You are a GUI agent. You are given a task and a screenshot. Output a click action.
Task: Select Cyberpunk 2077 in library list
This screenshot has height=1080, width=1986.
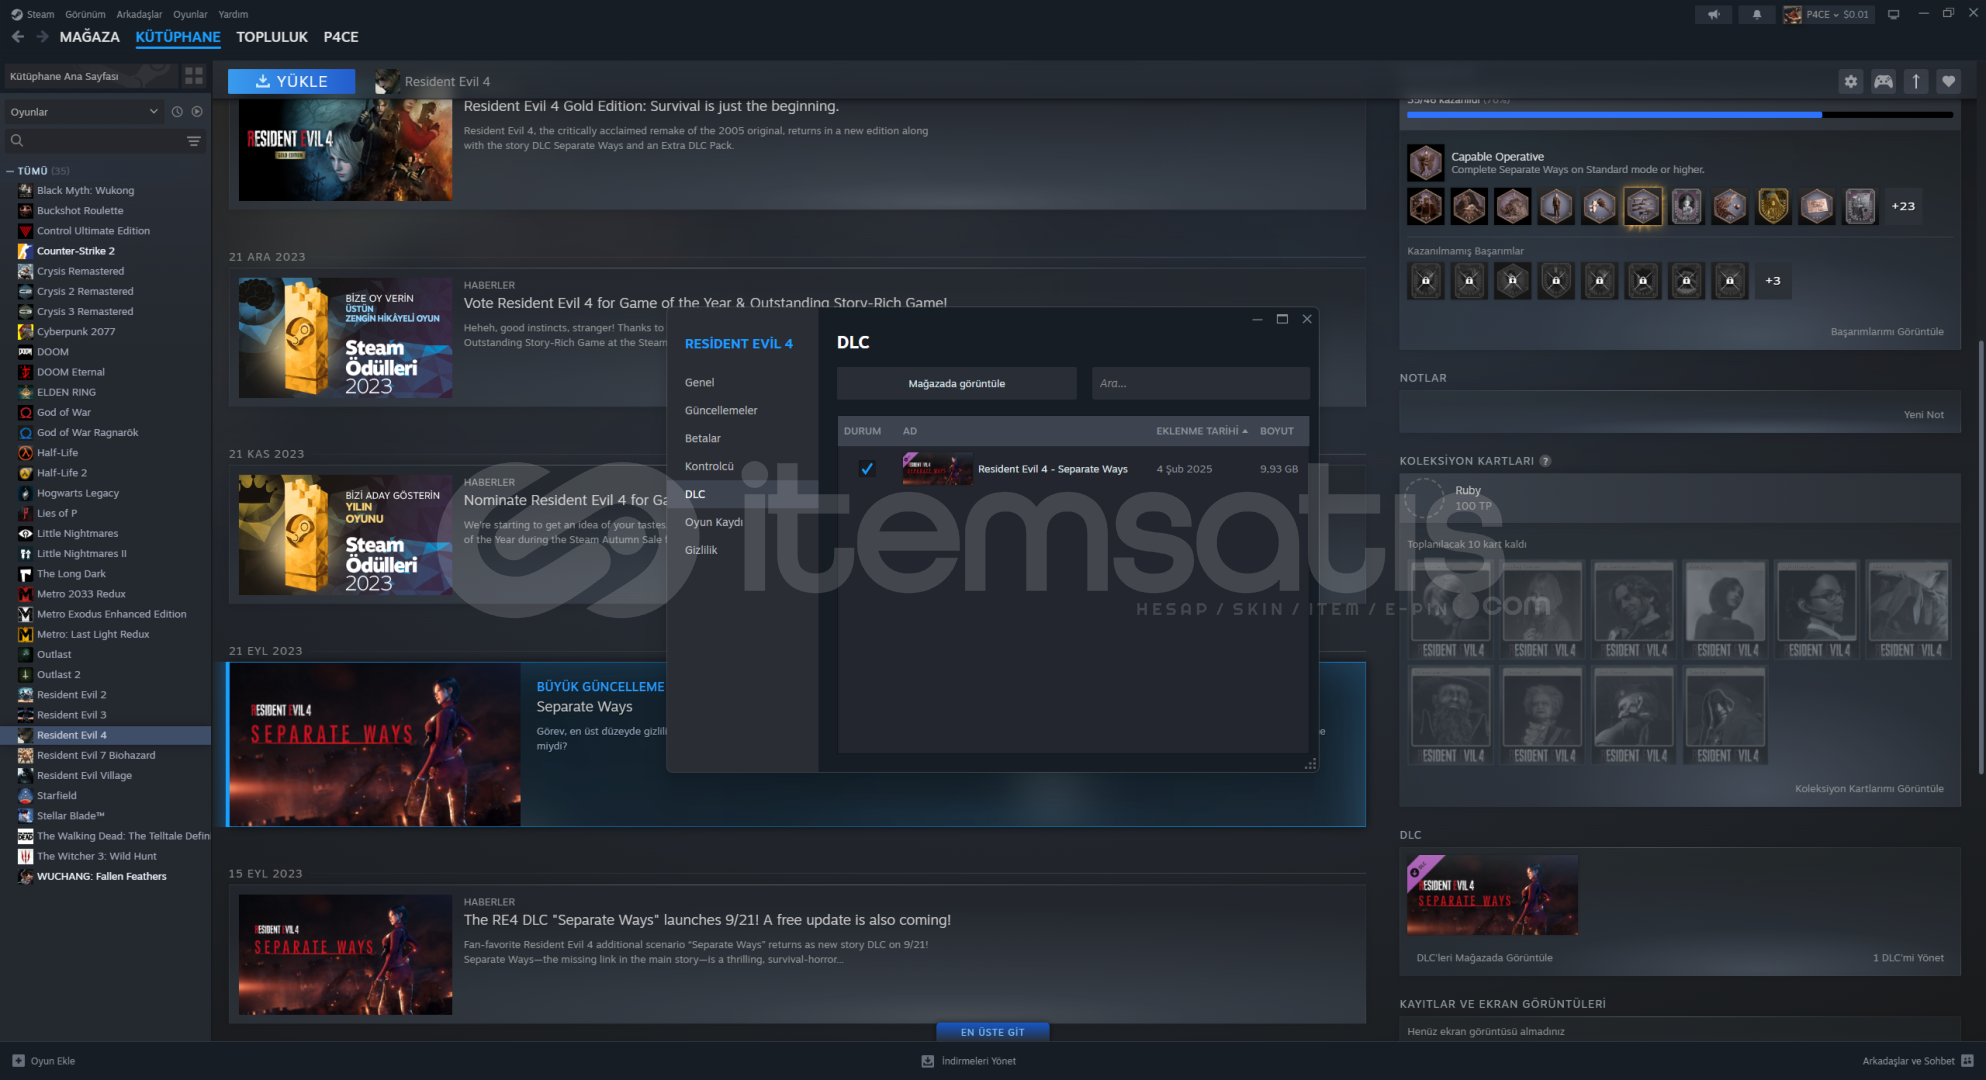pyautogui.click(x=76, y=332)
